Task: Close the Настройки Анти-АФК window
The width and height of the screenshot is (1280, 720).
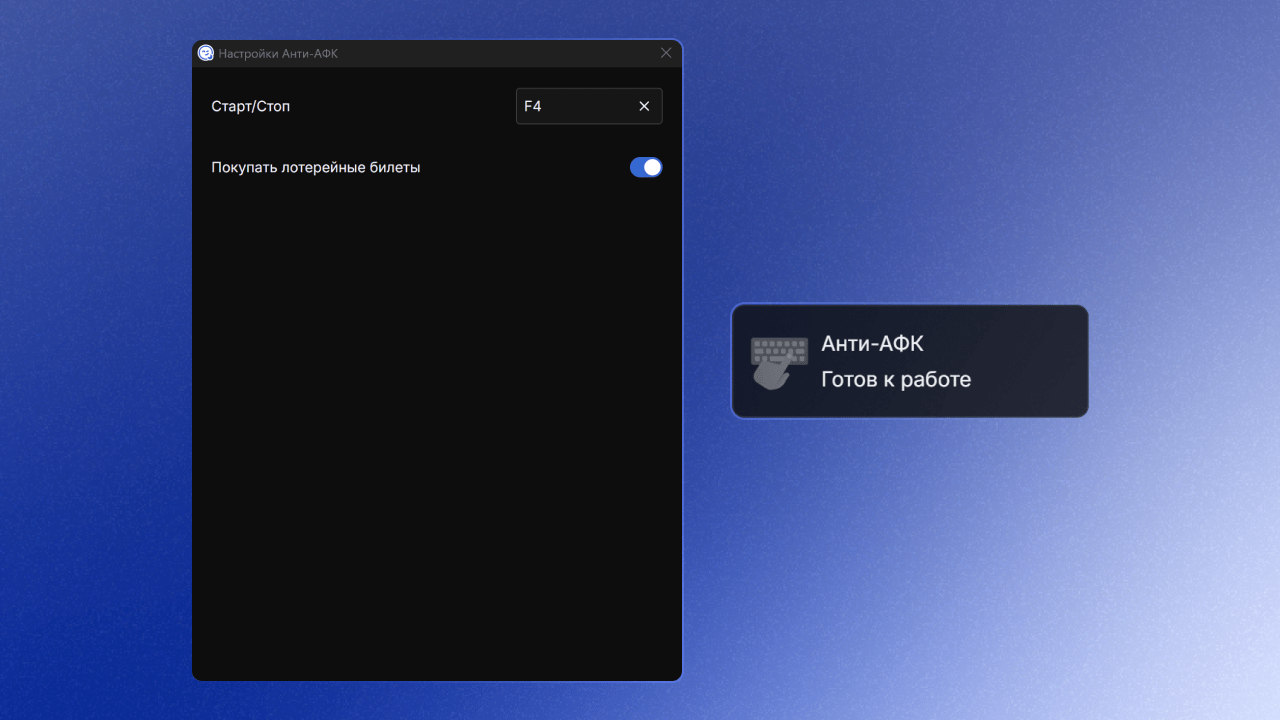Action: [666, 53]
